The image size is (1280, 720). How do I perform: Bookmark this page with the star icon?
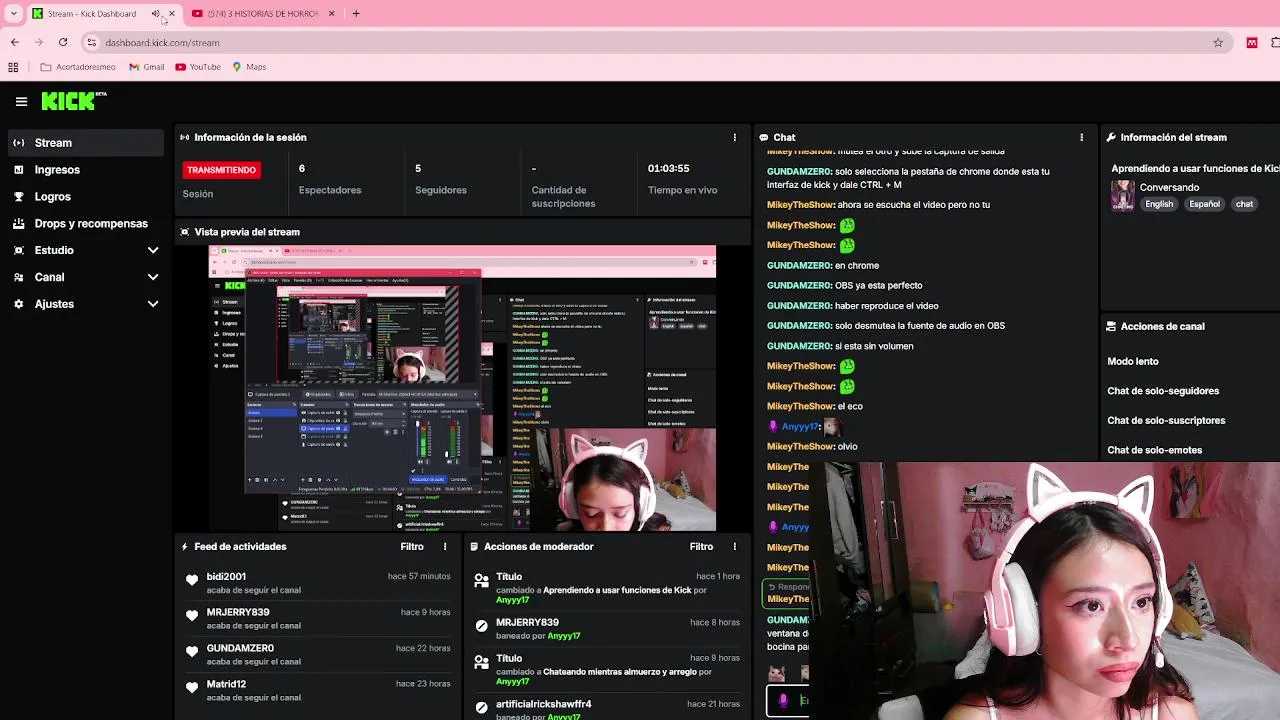click(x=1218, y=42)
